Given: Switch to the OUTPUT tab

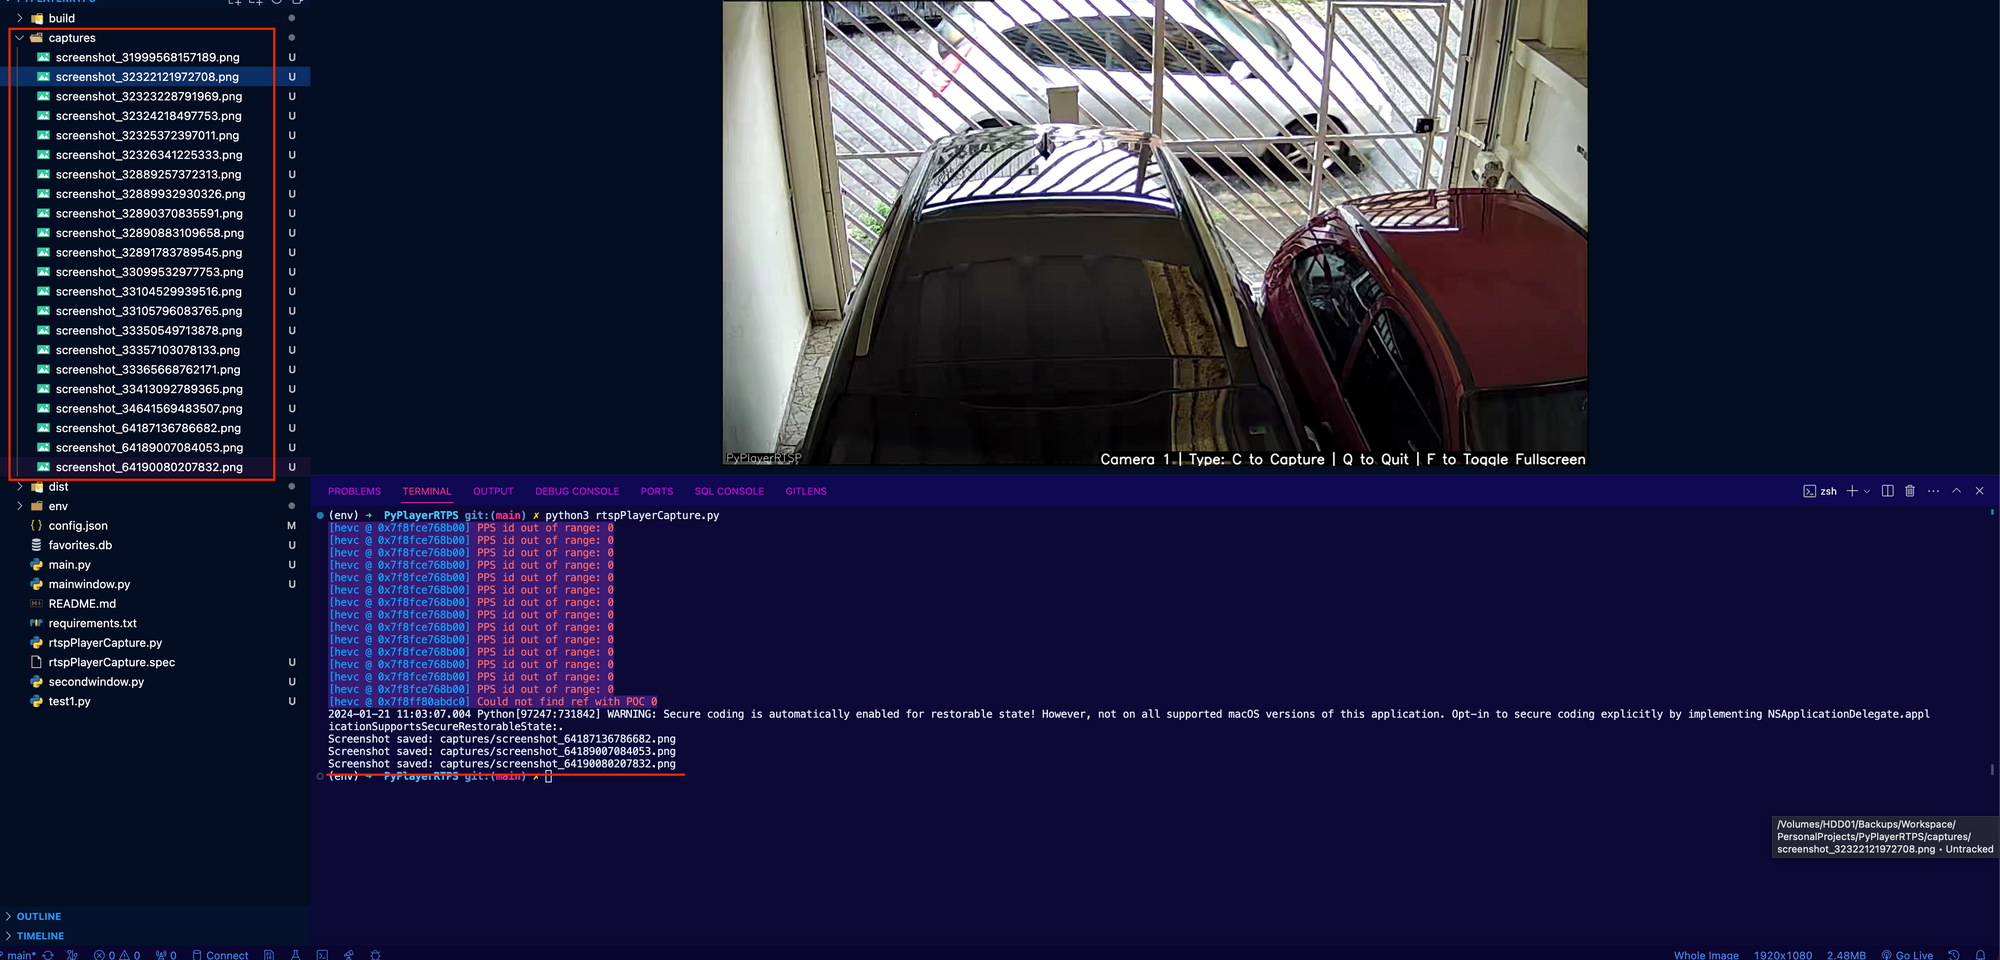Looking at the screenshot, I should pyautogui.click(x=493, y=491).
